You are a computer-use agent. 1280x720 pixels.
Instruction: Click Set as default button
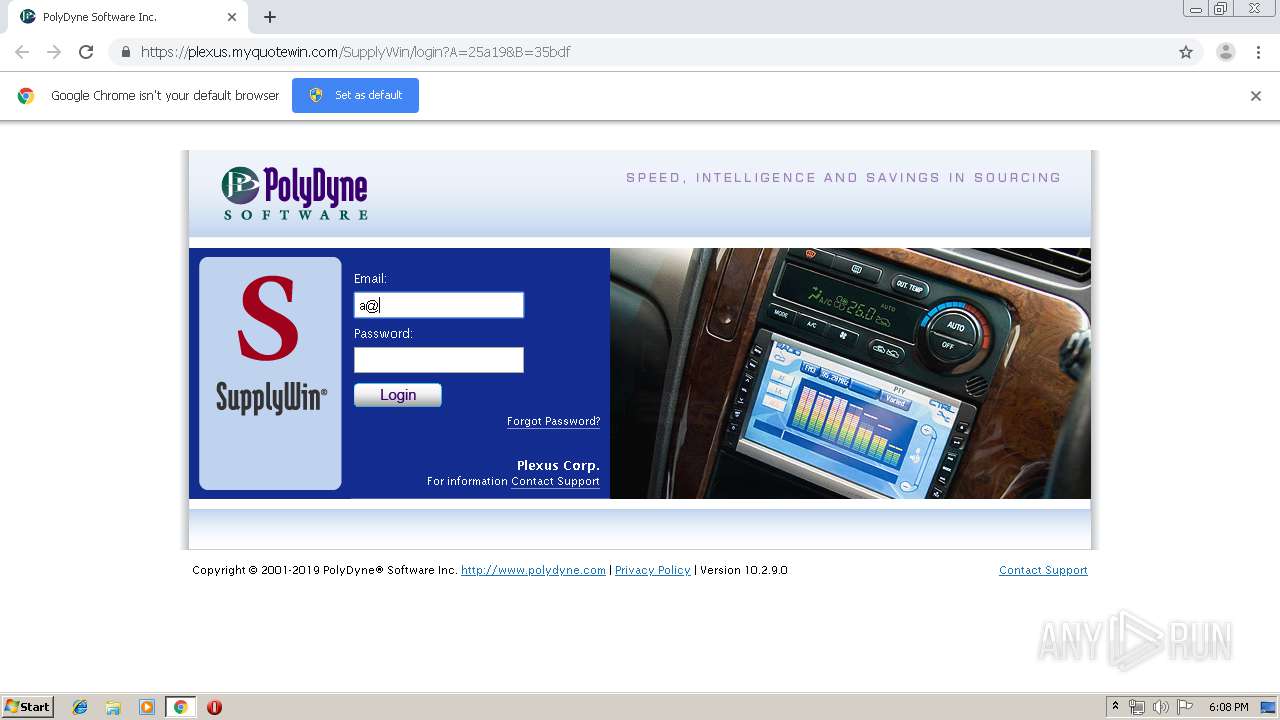(355, 95)
